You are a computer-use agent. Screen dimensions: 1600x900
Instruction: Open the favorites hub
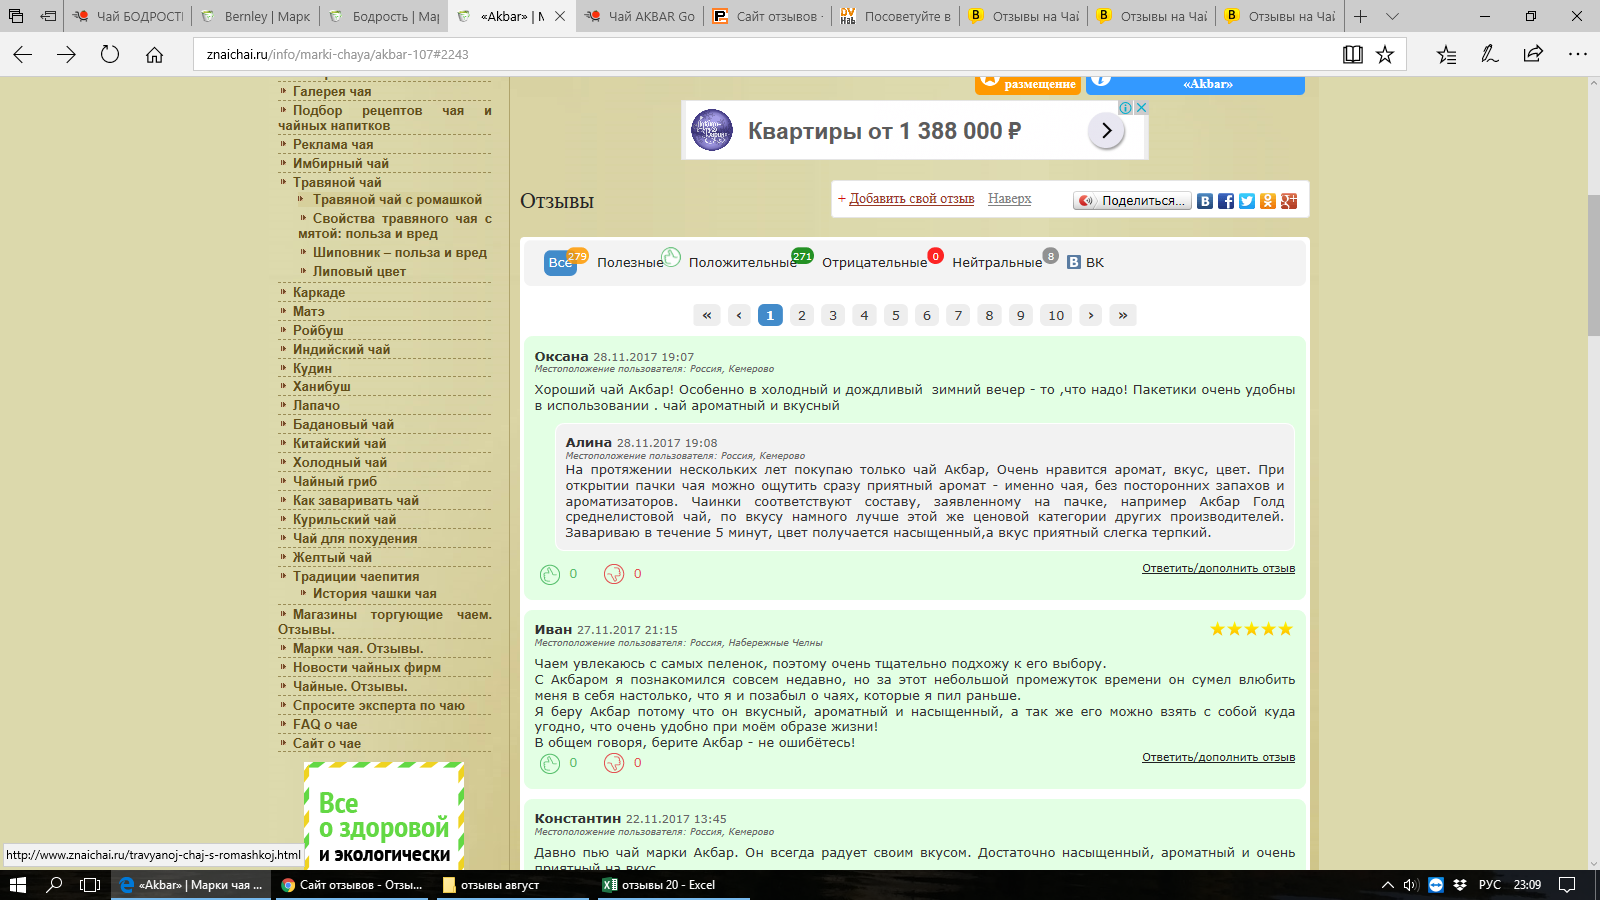[x=1446, y=55]
